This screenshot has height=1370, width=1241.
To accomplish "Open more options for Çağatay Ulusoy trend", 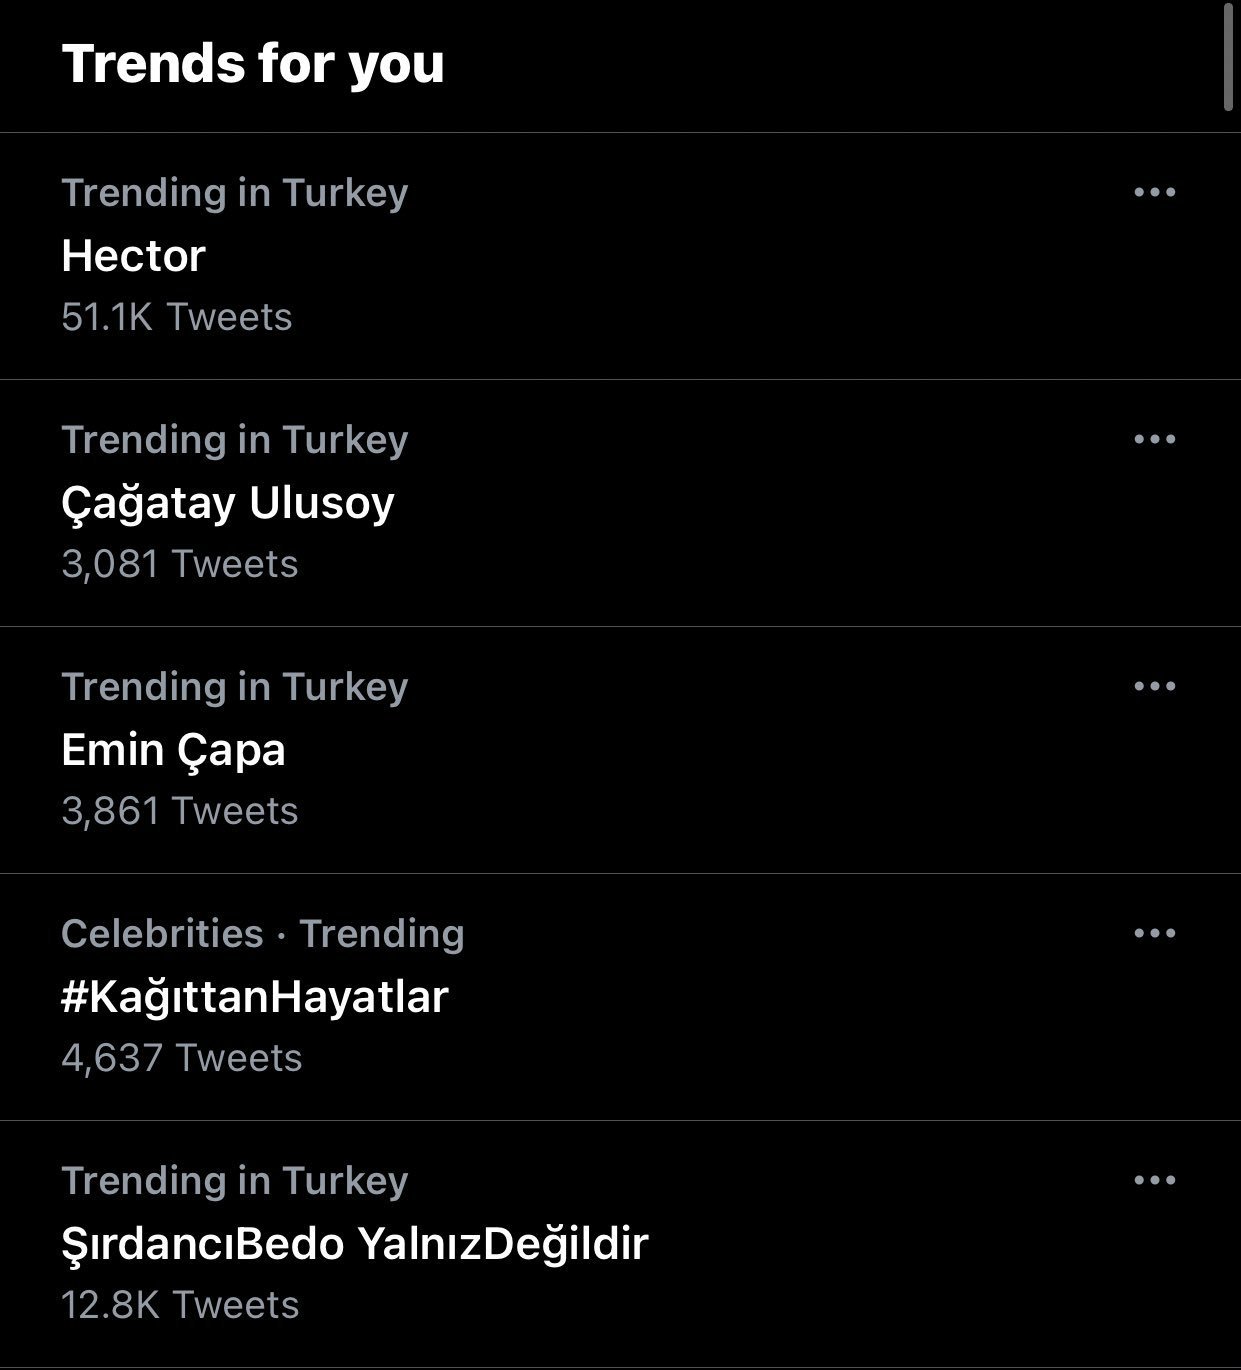I will point(1154,439).
